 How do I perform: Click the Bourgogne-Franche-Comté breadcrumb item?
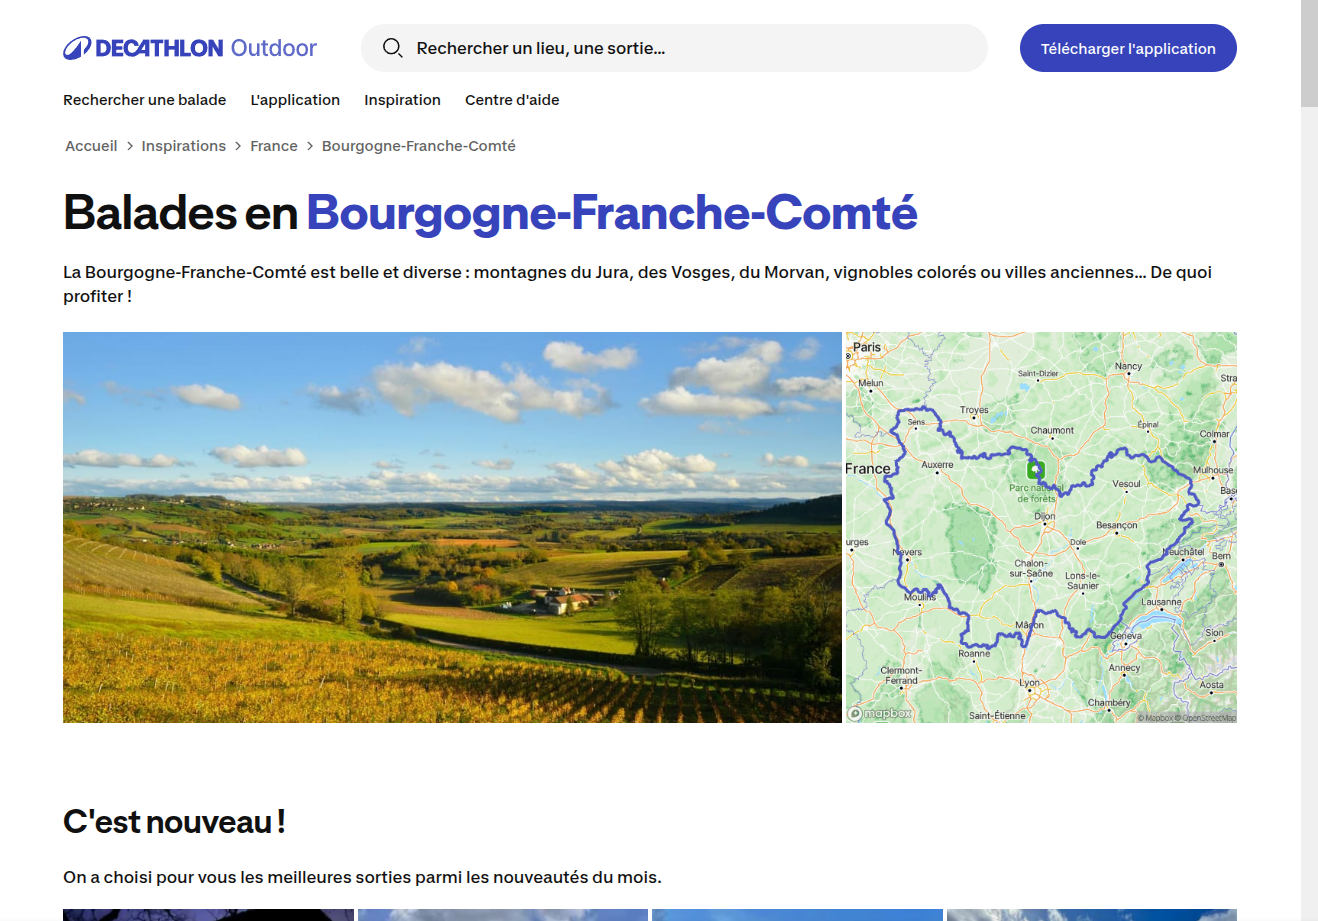tap(418, 146)
